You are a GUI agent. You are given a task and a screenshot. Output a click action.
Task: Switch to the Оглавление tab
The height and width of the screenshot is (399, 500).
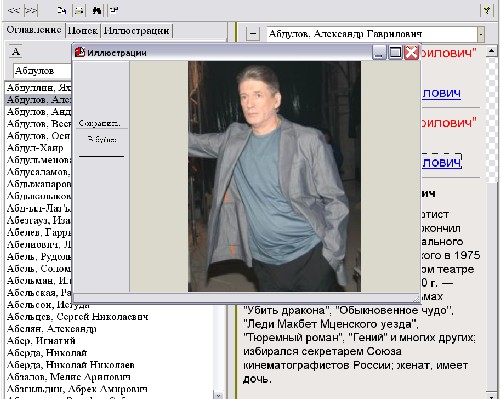[34, 30]
